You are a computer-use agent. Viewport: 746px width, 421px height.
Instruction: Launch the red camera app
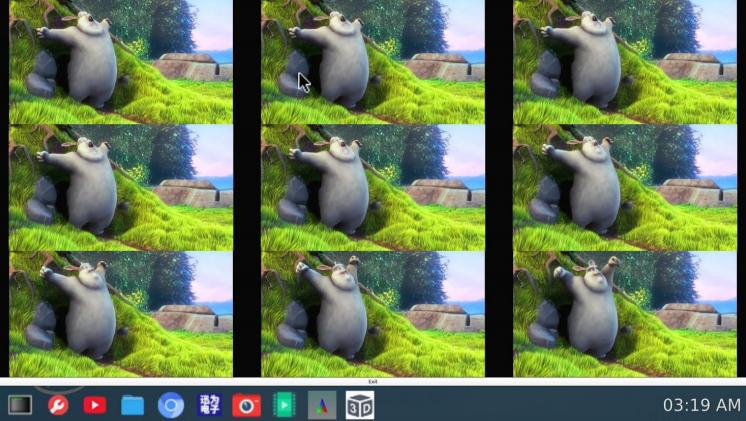click(246, 405)
